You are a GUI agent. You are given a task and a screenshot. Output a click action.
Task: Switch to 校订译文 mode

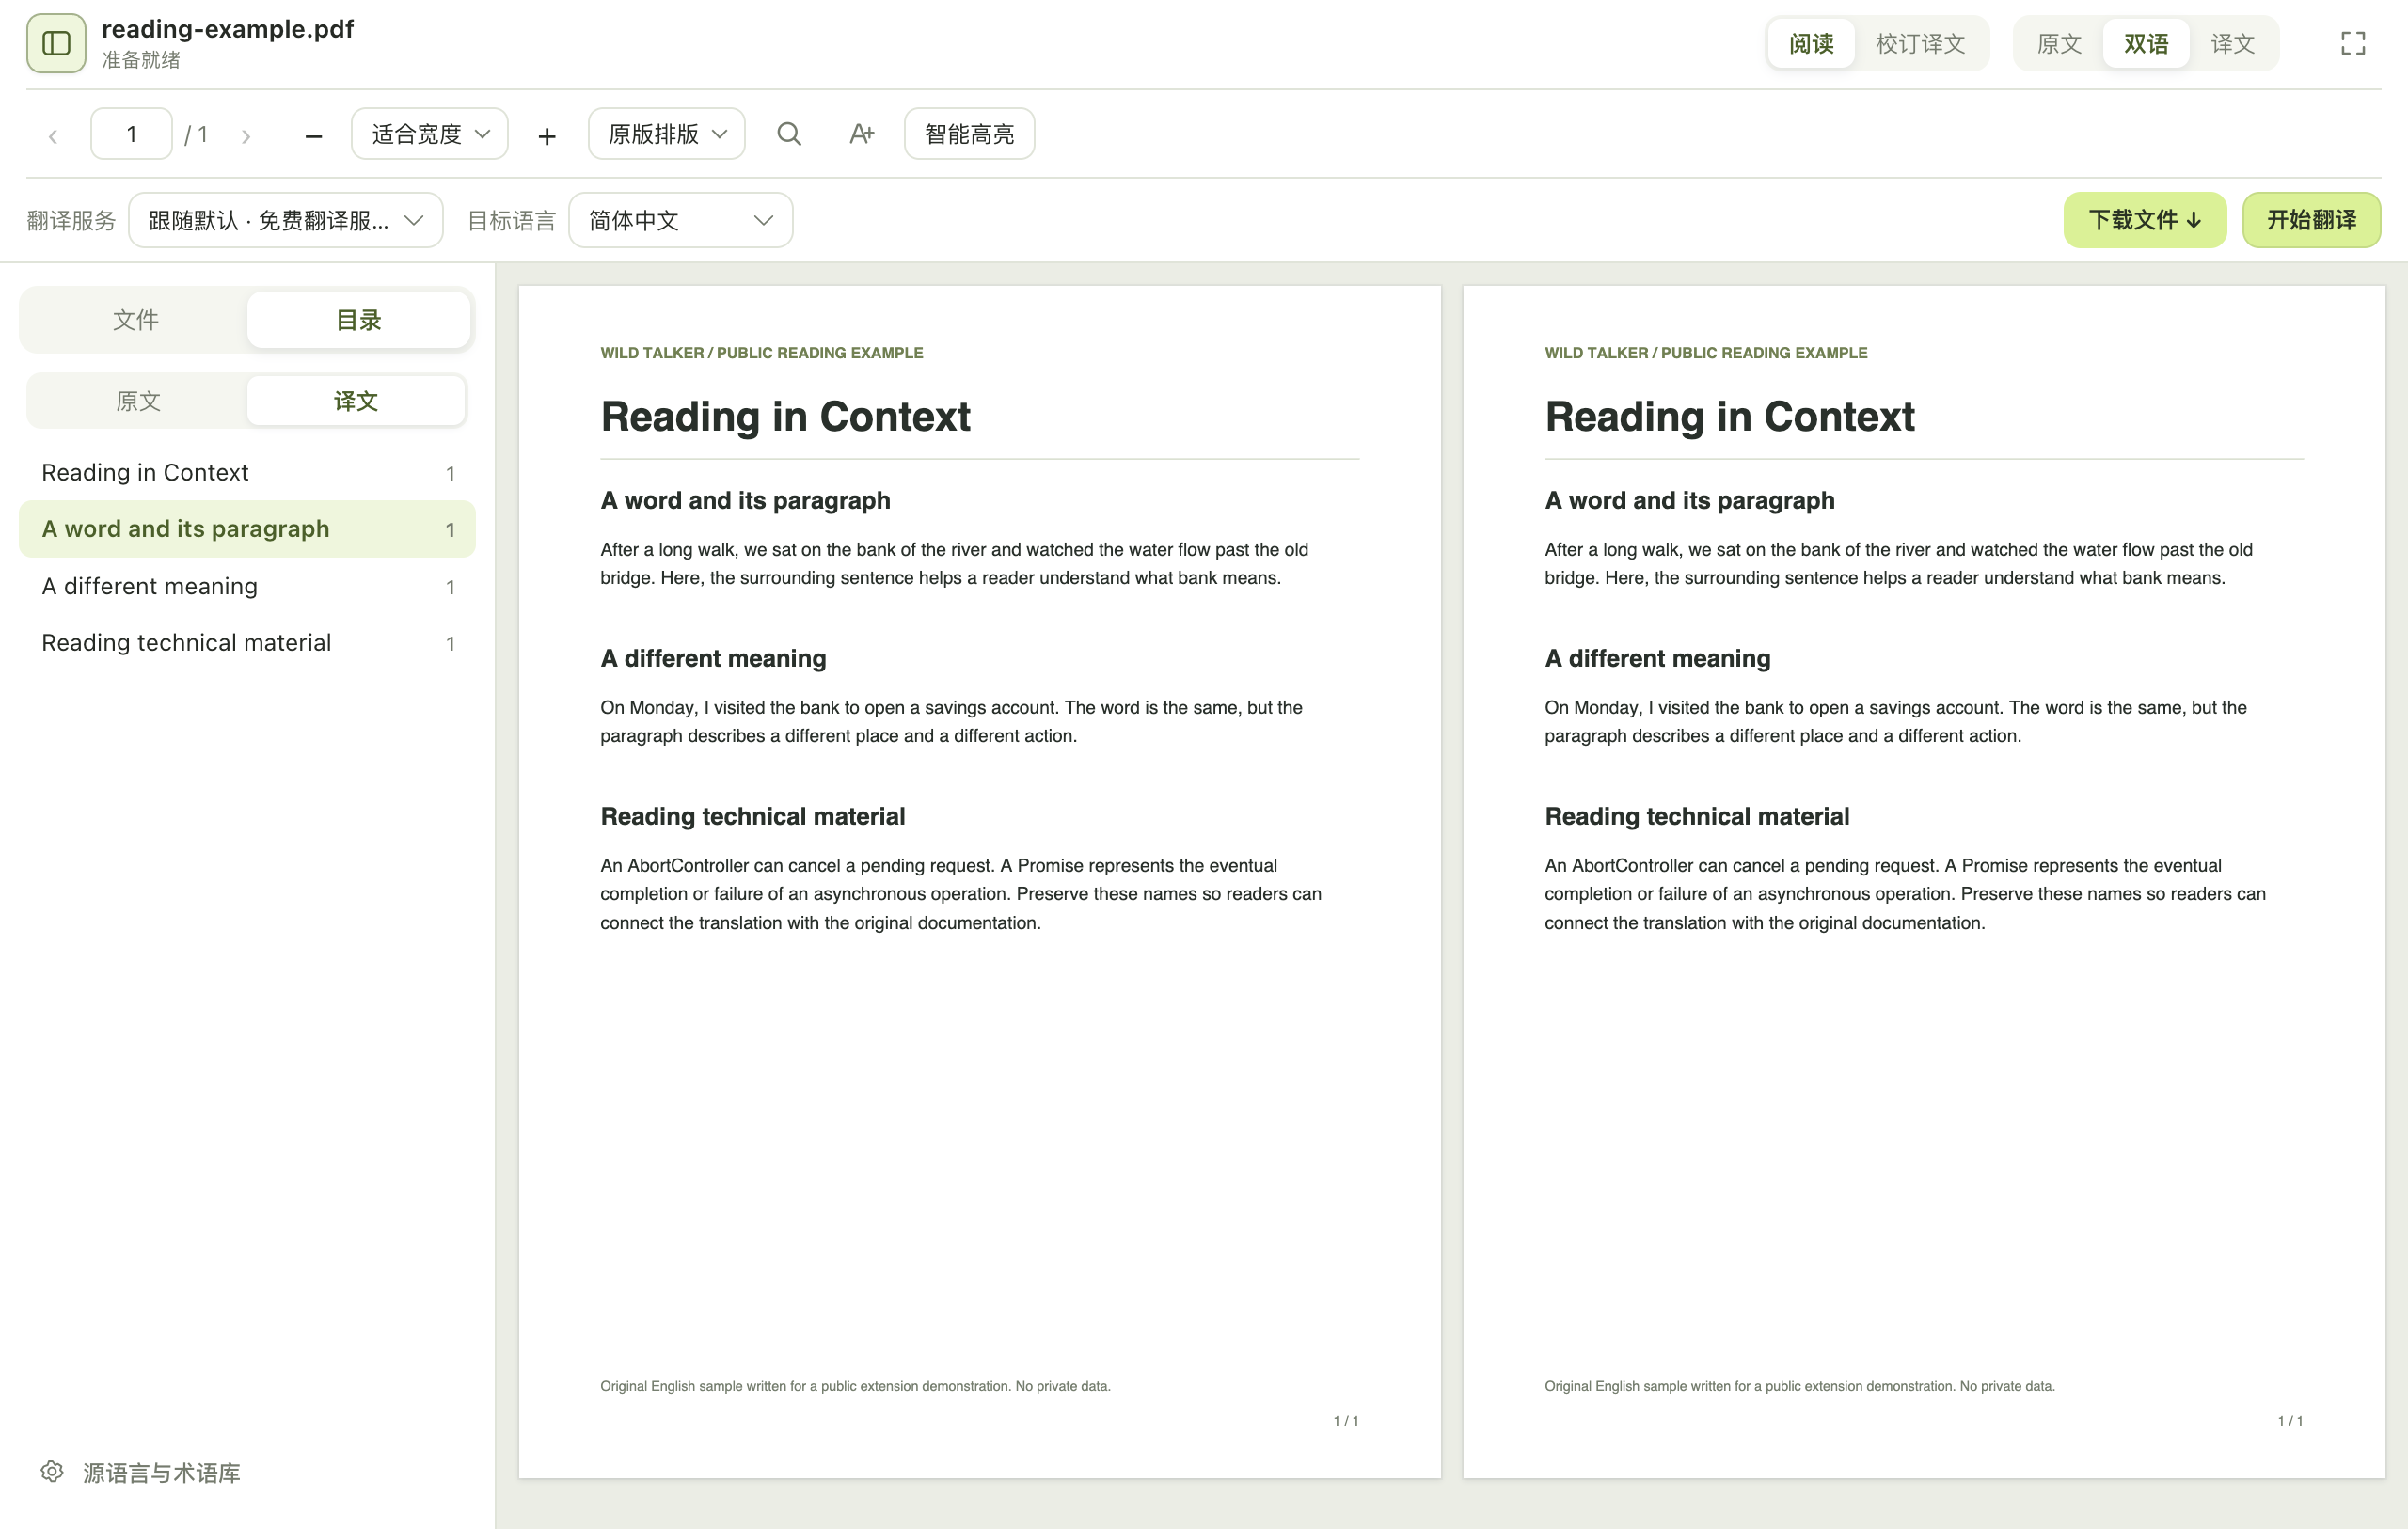[x=1920, y=43]
